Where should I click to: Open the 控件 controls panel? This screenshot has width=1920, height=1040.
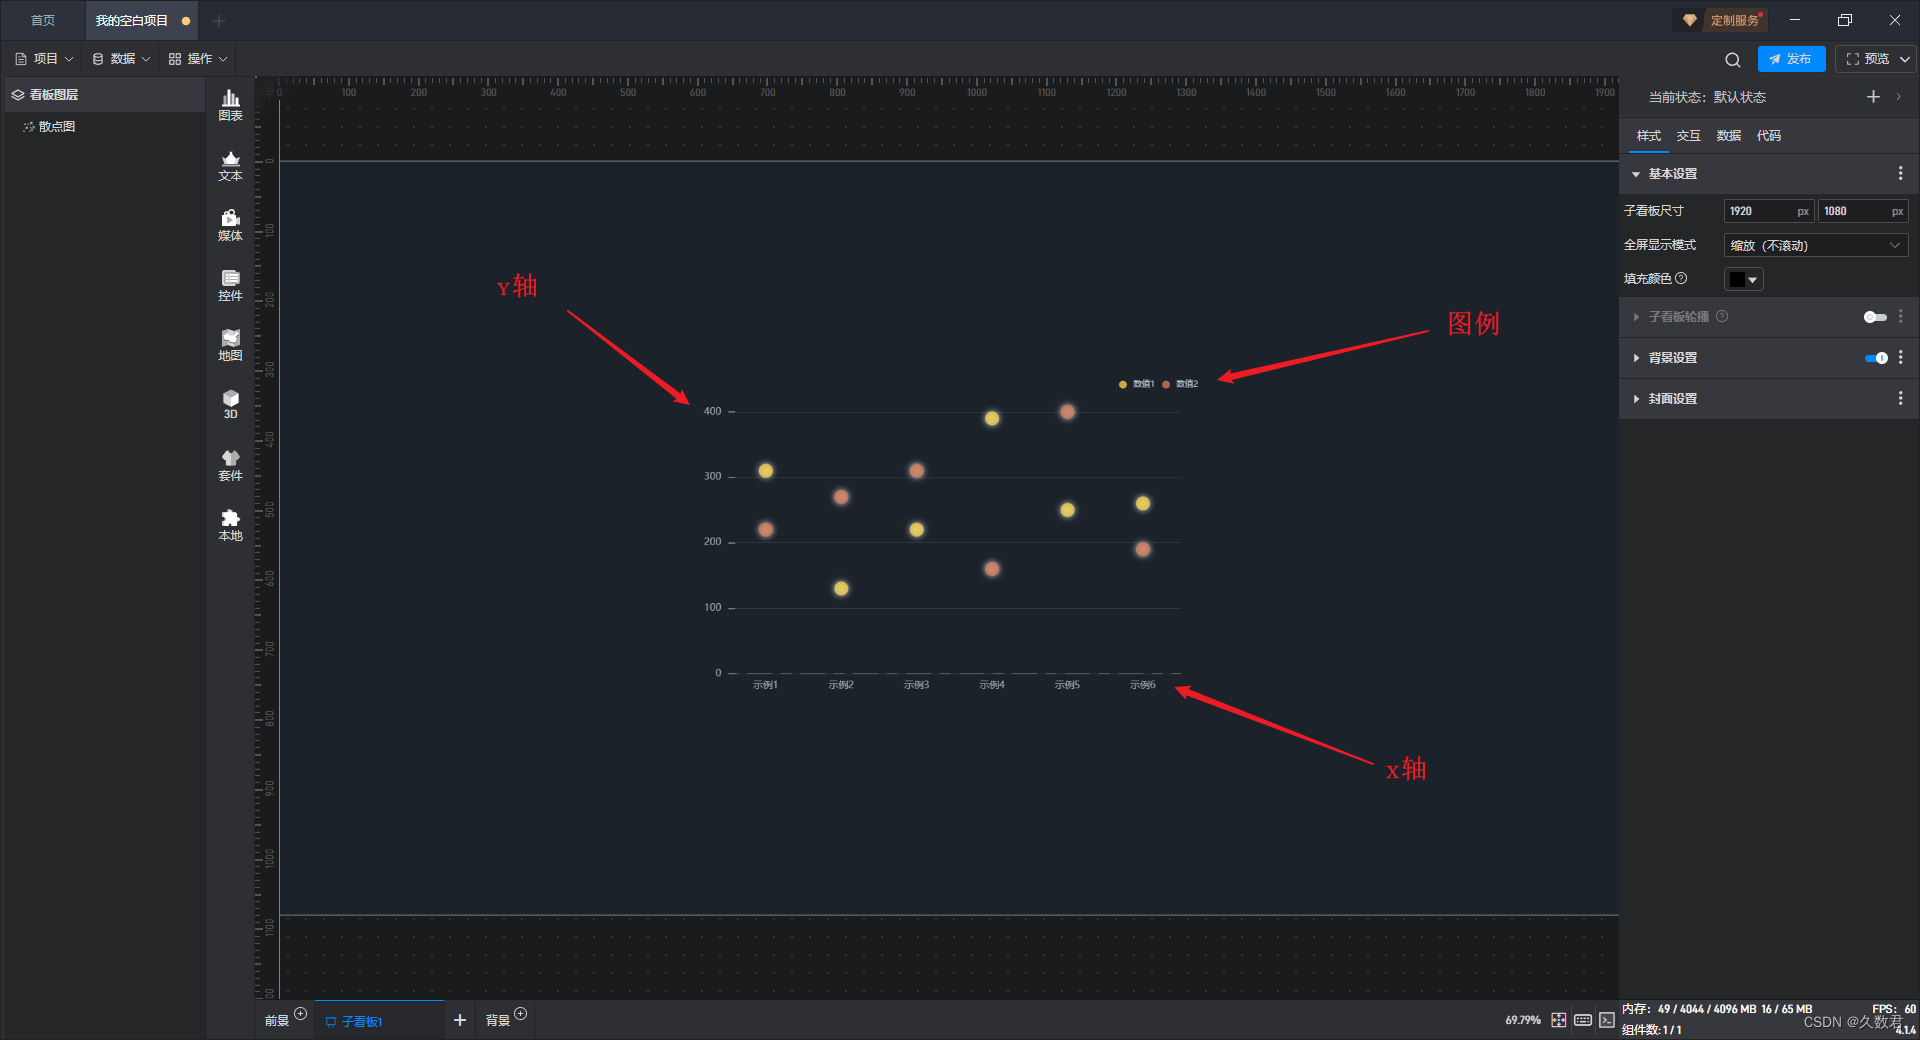click(230, 285)
